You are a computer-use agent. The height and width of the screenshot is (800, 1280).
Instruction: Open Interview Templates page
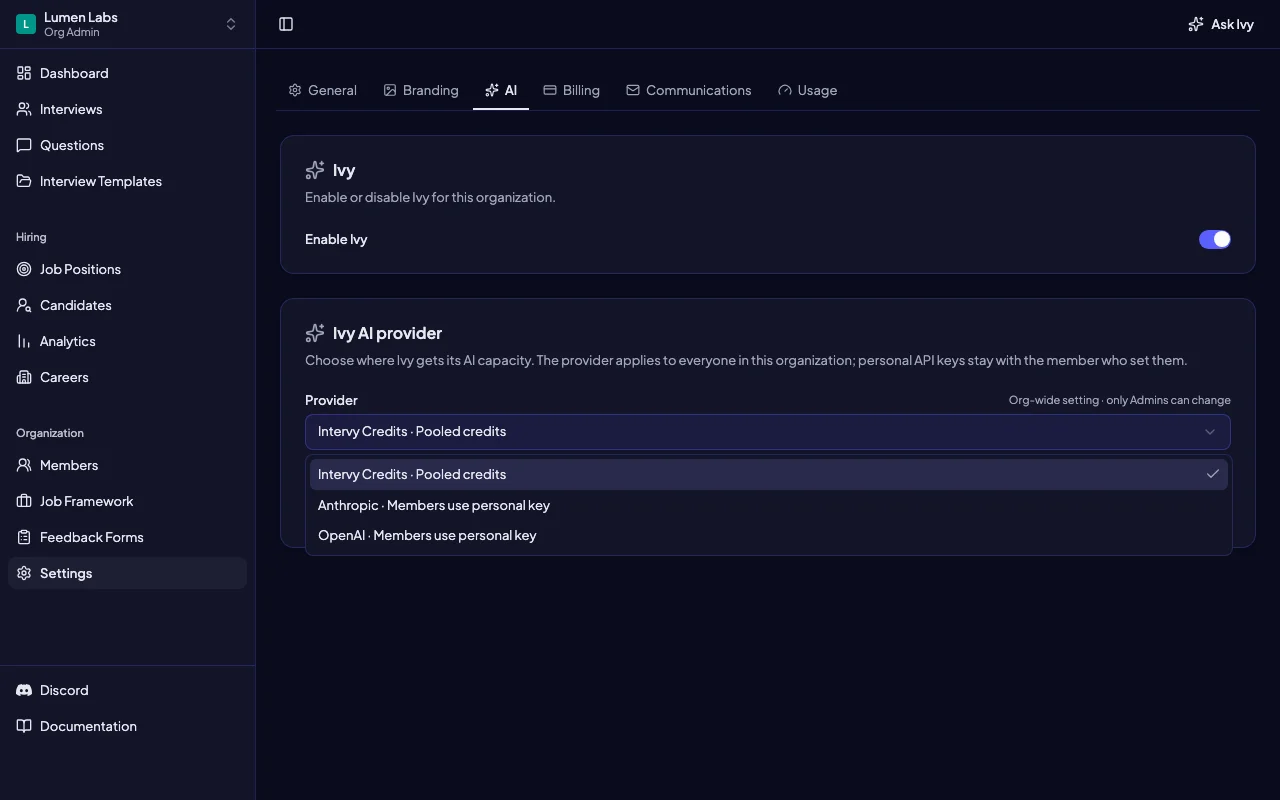(x=127, y=181)
